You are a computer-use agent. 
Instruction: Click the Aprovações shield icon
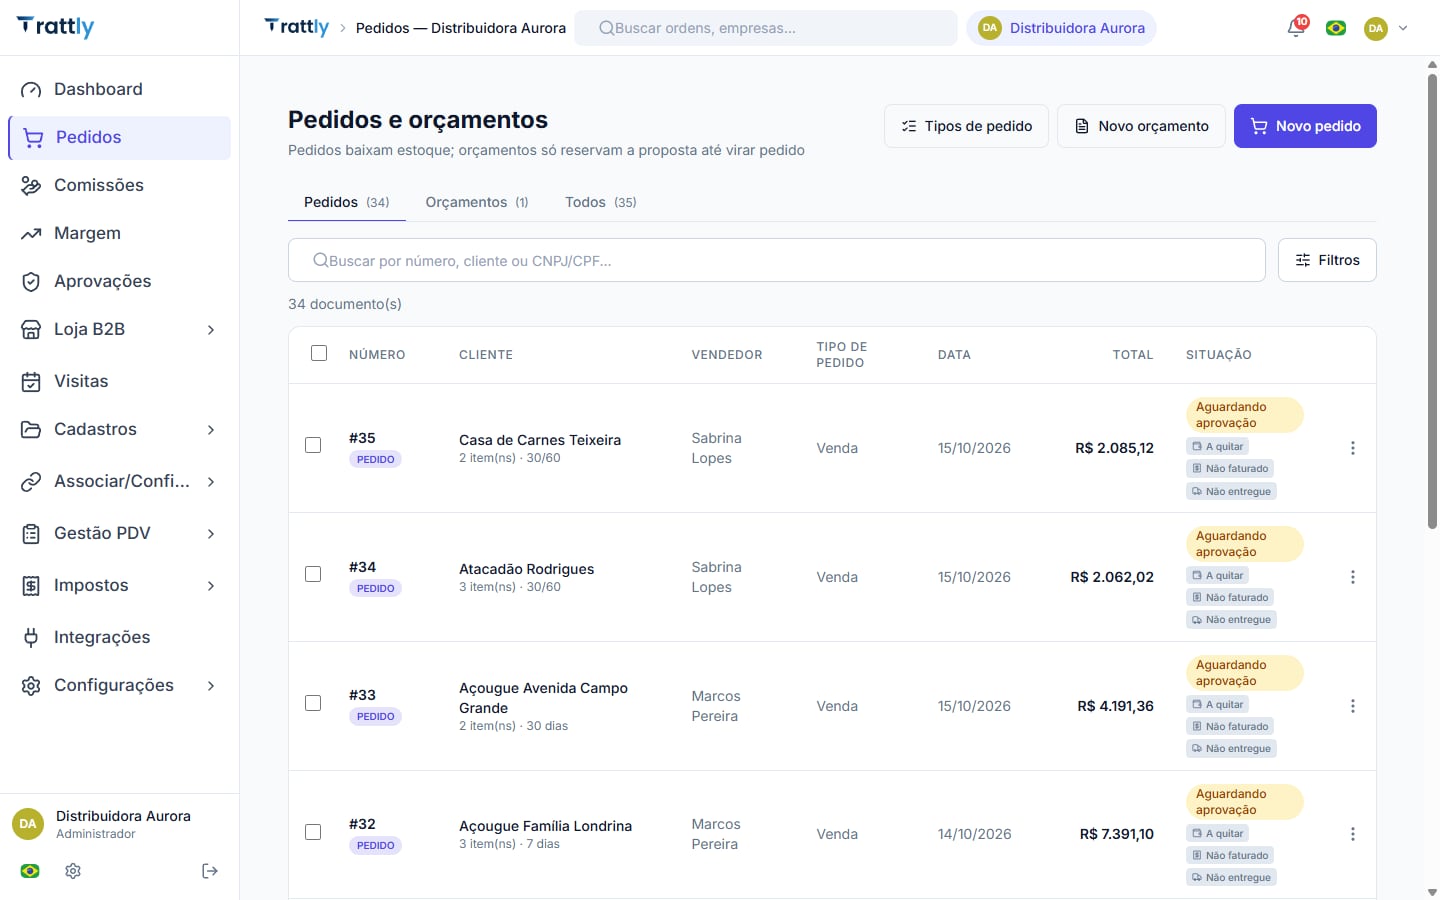click(x=31, y=281)
